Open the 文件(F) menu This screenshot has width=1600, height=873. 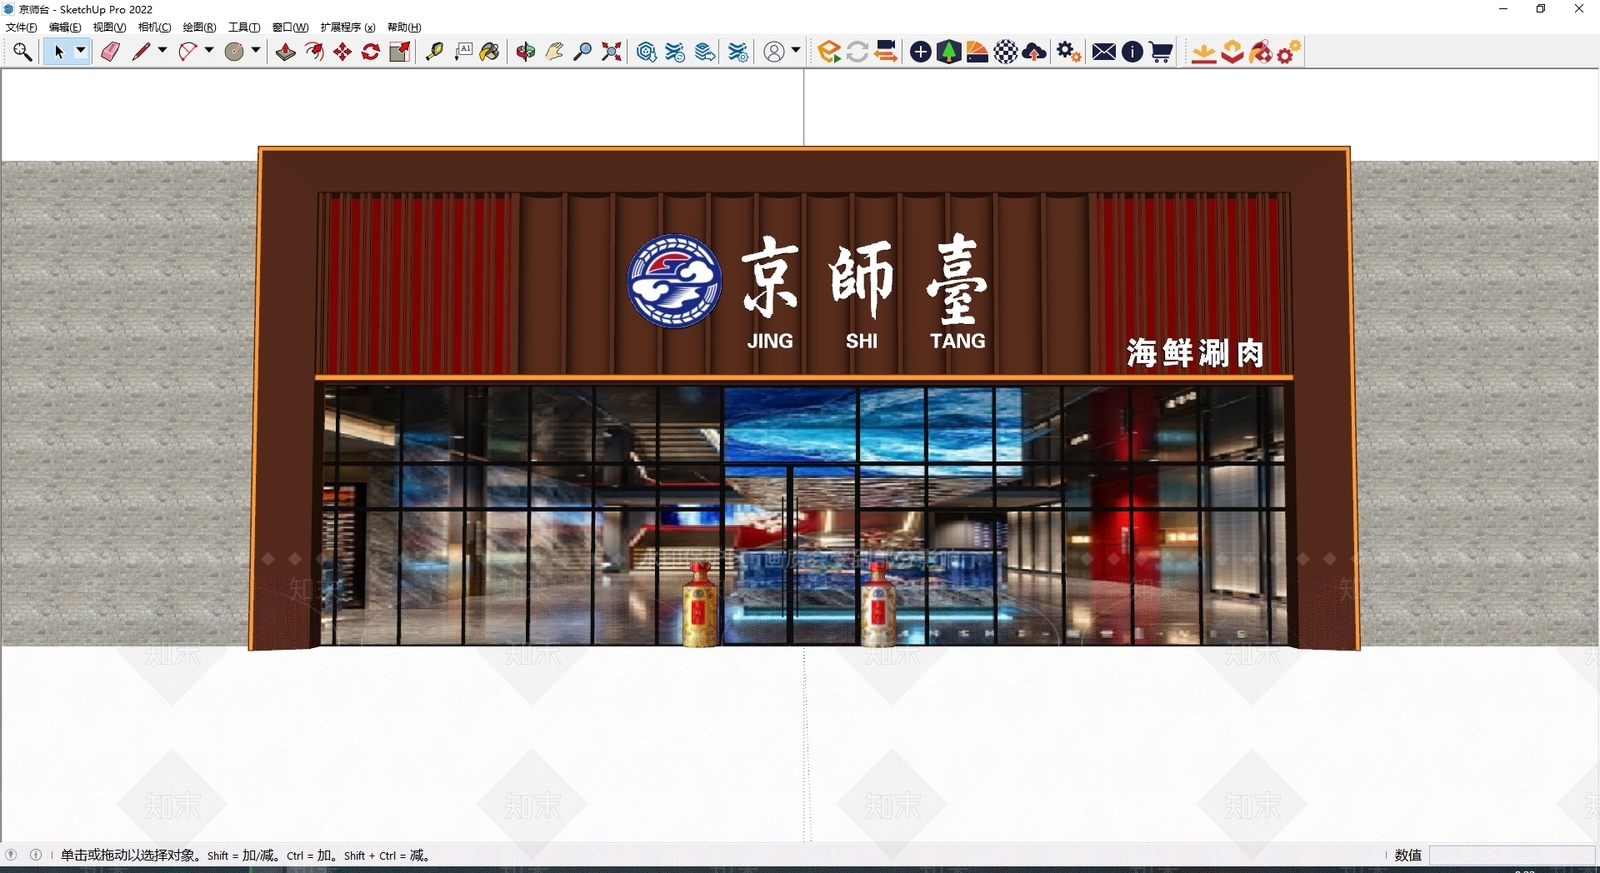21,27
